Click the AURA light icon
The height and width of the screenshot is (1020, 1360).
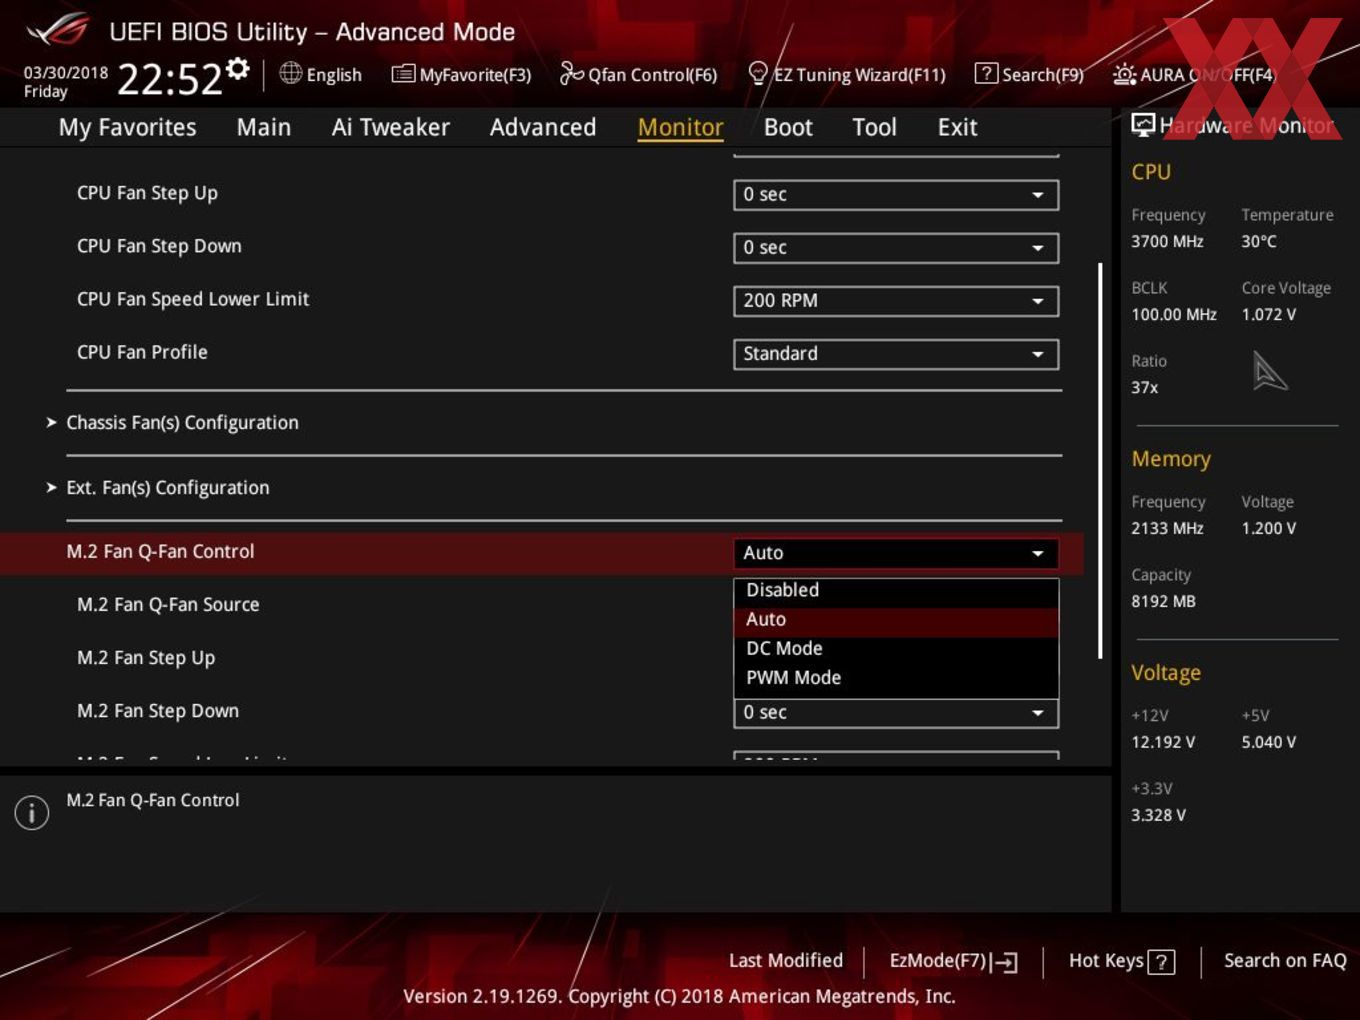tap(1124, 74)
